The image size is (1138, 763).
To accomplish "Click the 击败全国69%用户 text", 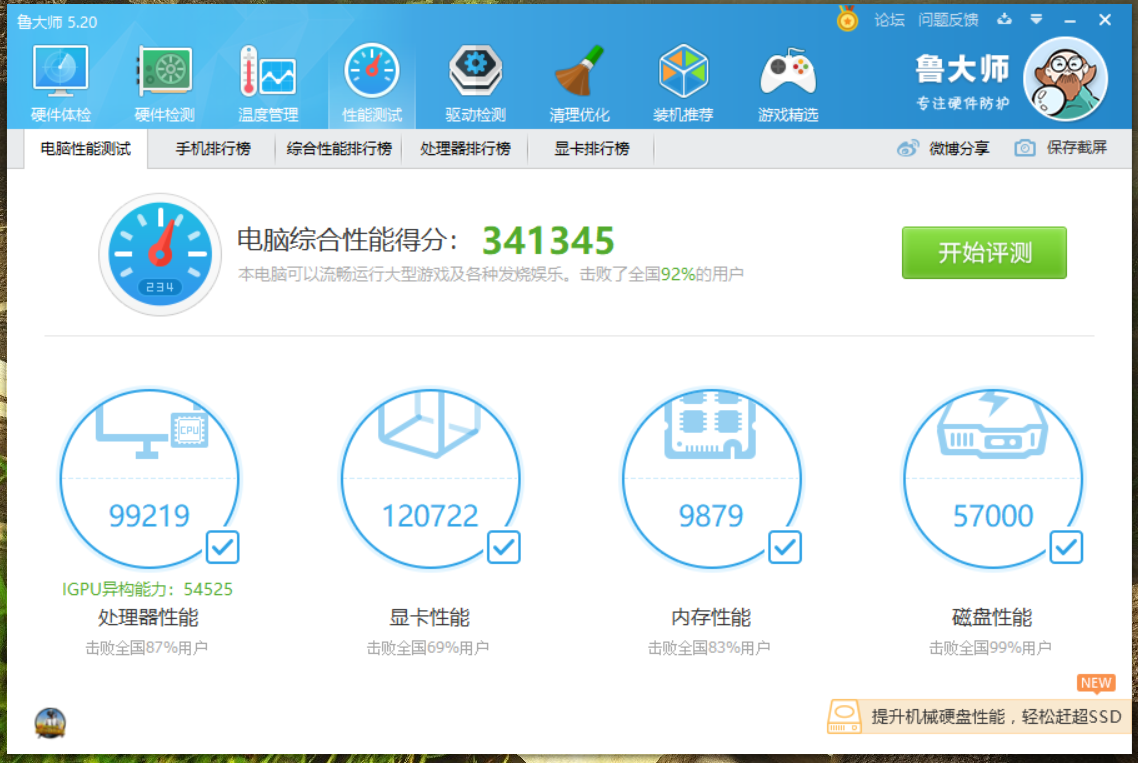I will (x=427, y=648).
